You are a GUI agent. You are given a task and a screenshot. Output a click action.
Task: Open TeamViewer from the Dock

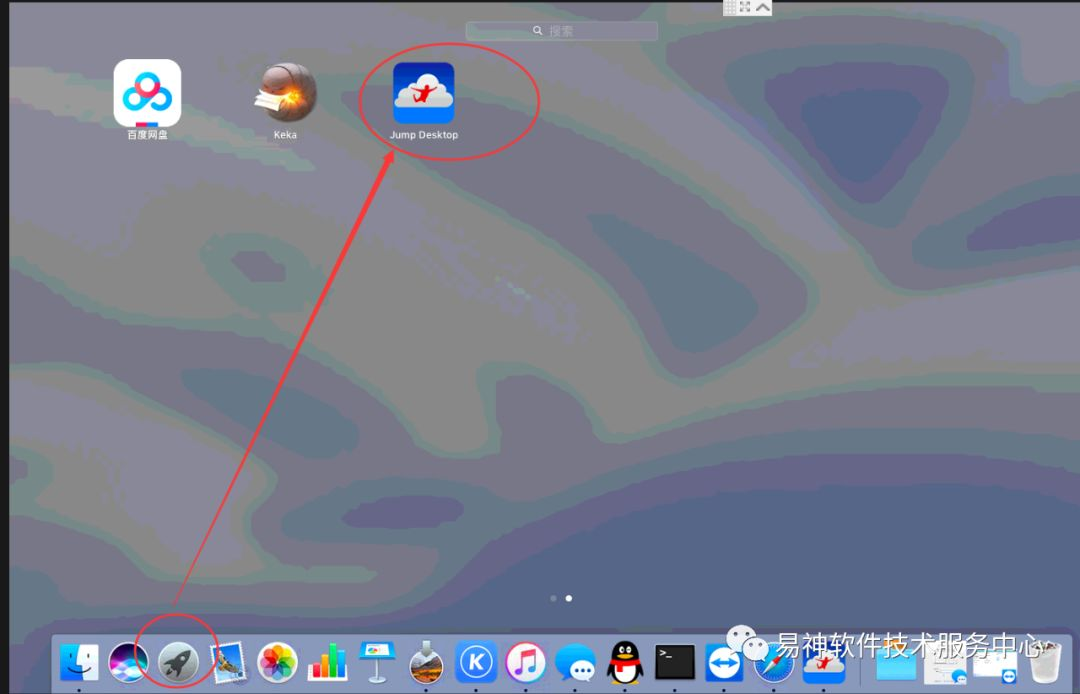(724, 662)
